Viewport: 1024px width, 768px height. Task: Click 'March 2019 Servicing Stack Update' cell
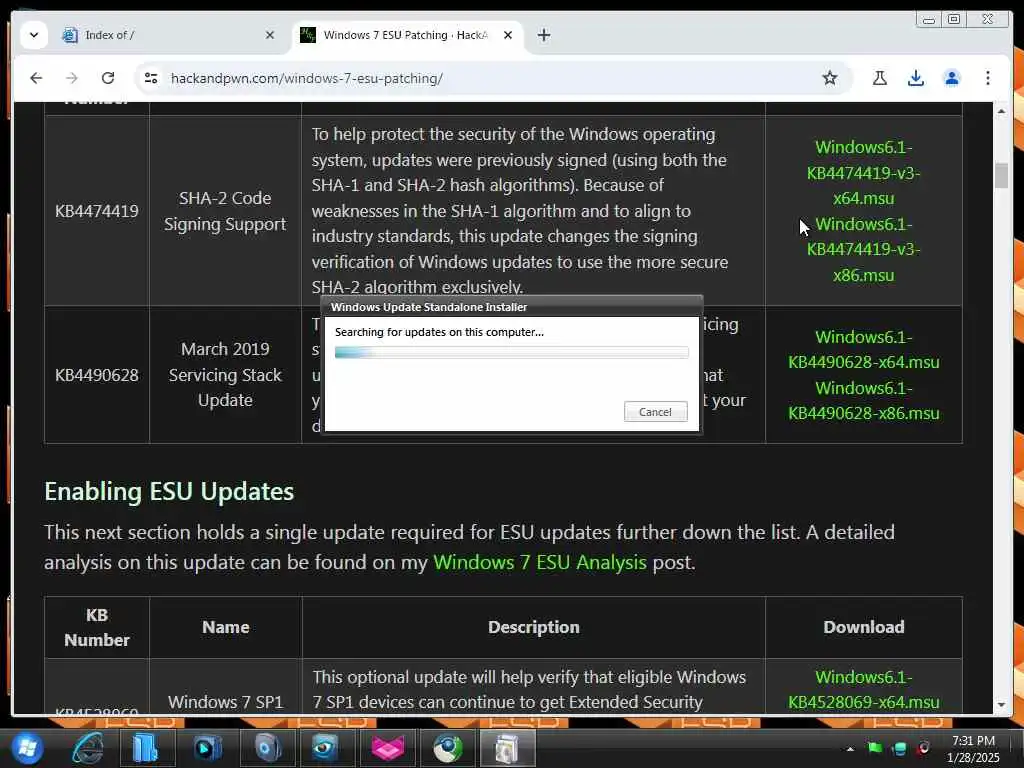coord(225,375)
